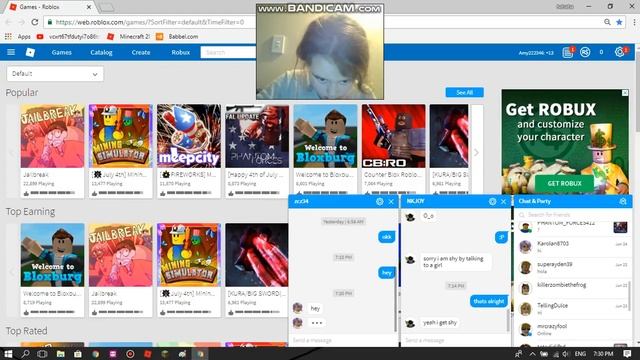
Task: Open superayden39 conversation in chat list
Action: tap(573, 267)
